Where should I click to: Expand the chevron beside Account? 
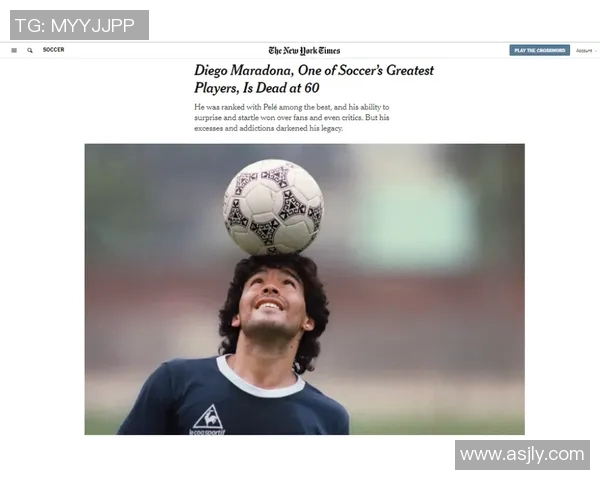[596, 51]
